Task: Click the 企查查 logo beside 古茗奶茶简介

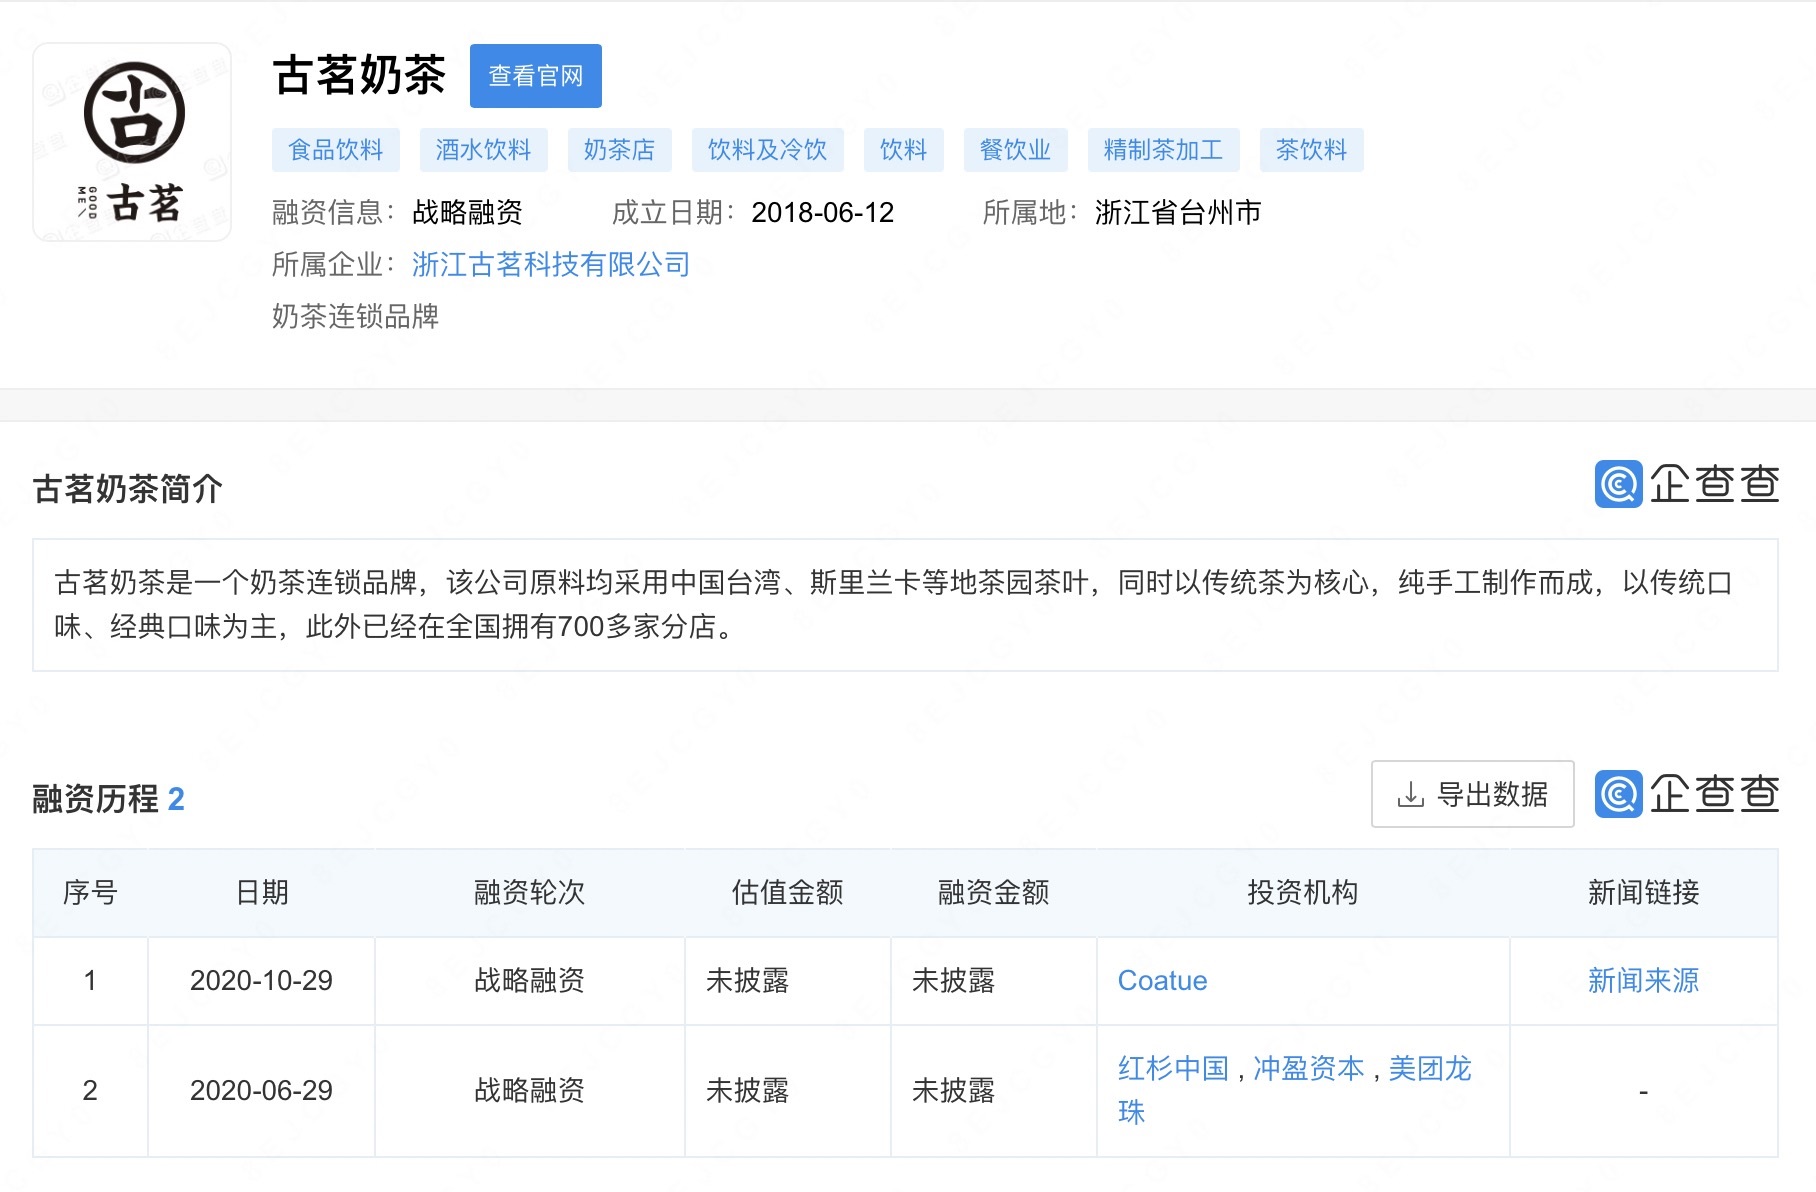Action: (x=1687, y=484)
